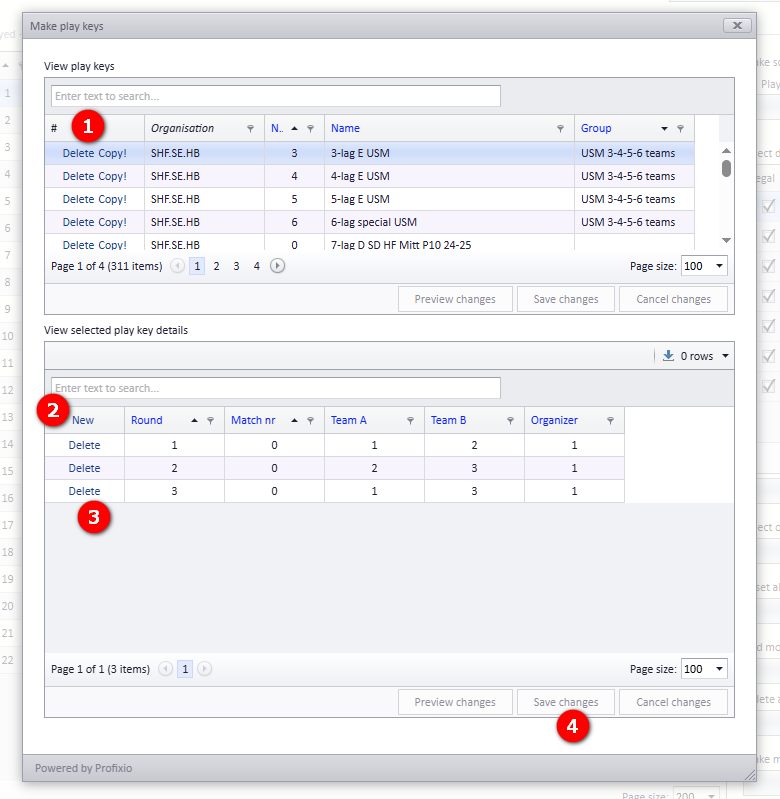The width and height of the screenshot is (780, 799).
Task: Open filter icon on Organisation column
Action: click(x=250, y=128)
